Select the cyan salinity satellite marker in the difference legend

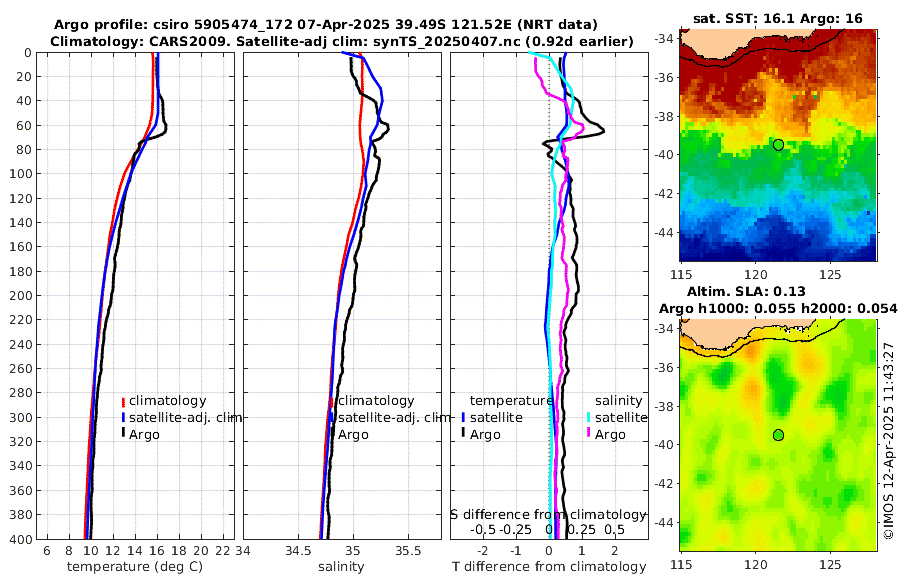[x=589, y=417]
